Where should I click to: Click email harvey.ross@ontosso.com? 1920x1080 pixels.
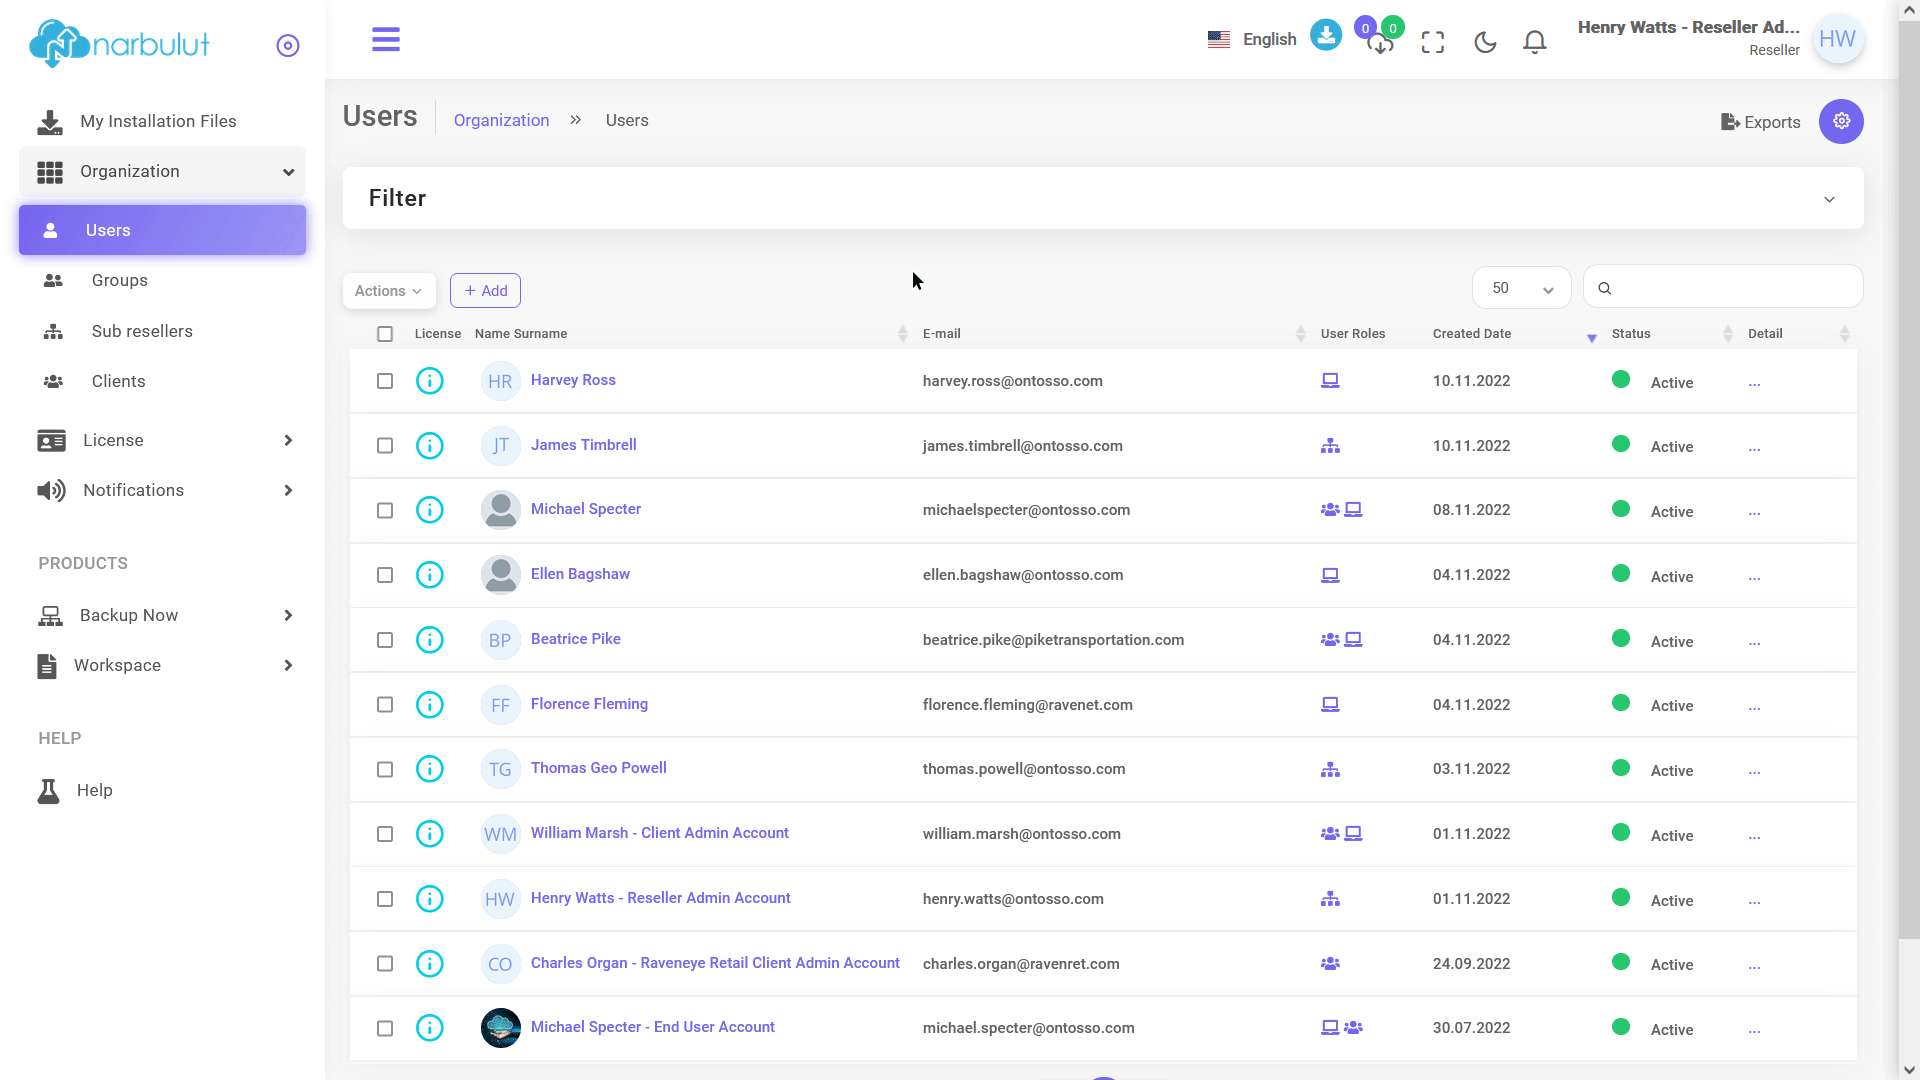1012,381
